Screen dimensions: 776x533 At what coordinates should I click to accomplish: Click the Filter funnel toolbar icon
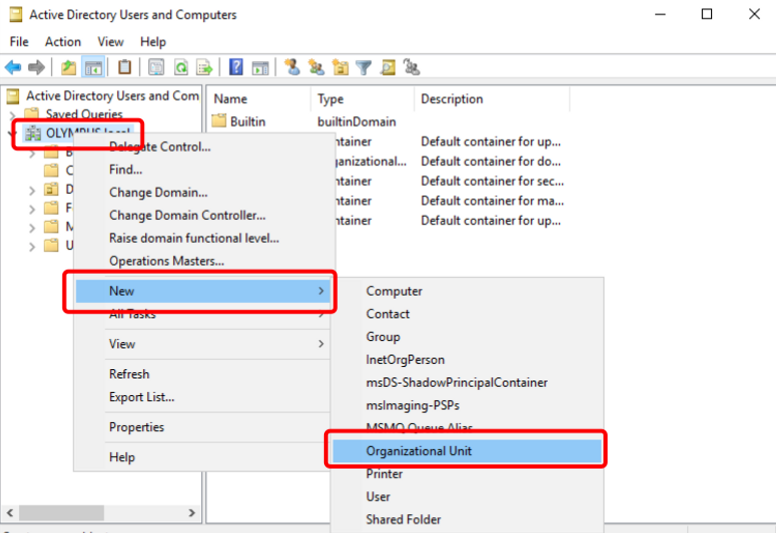click(364, 68)
